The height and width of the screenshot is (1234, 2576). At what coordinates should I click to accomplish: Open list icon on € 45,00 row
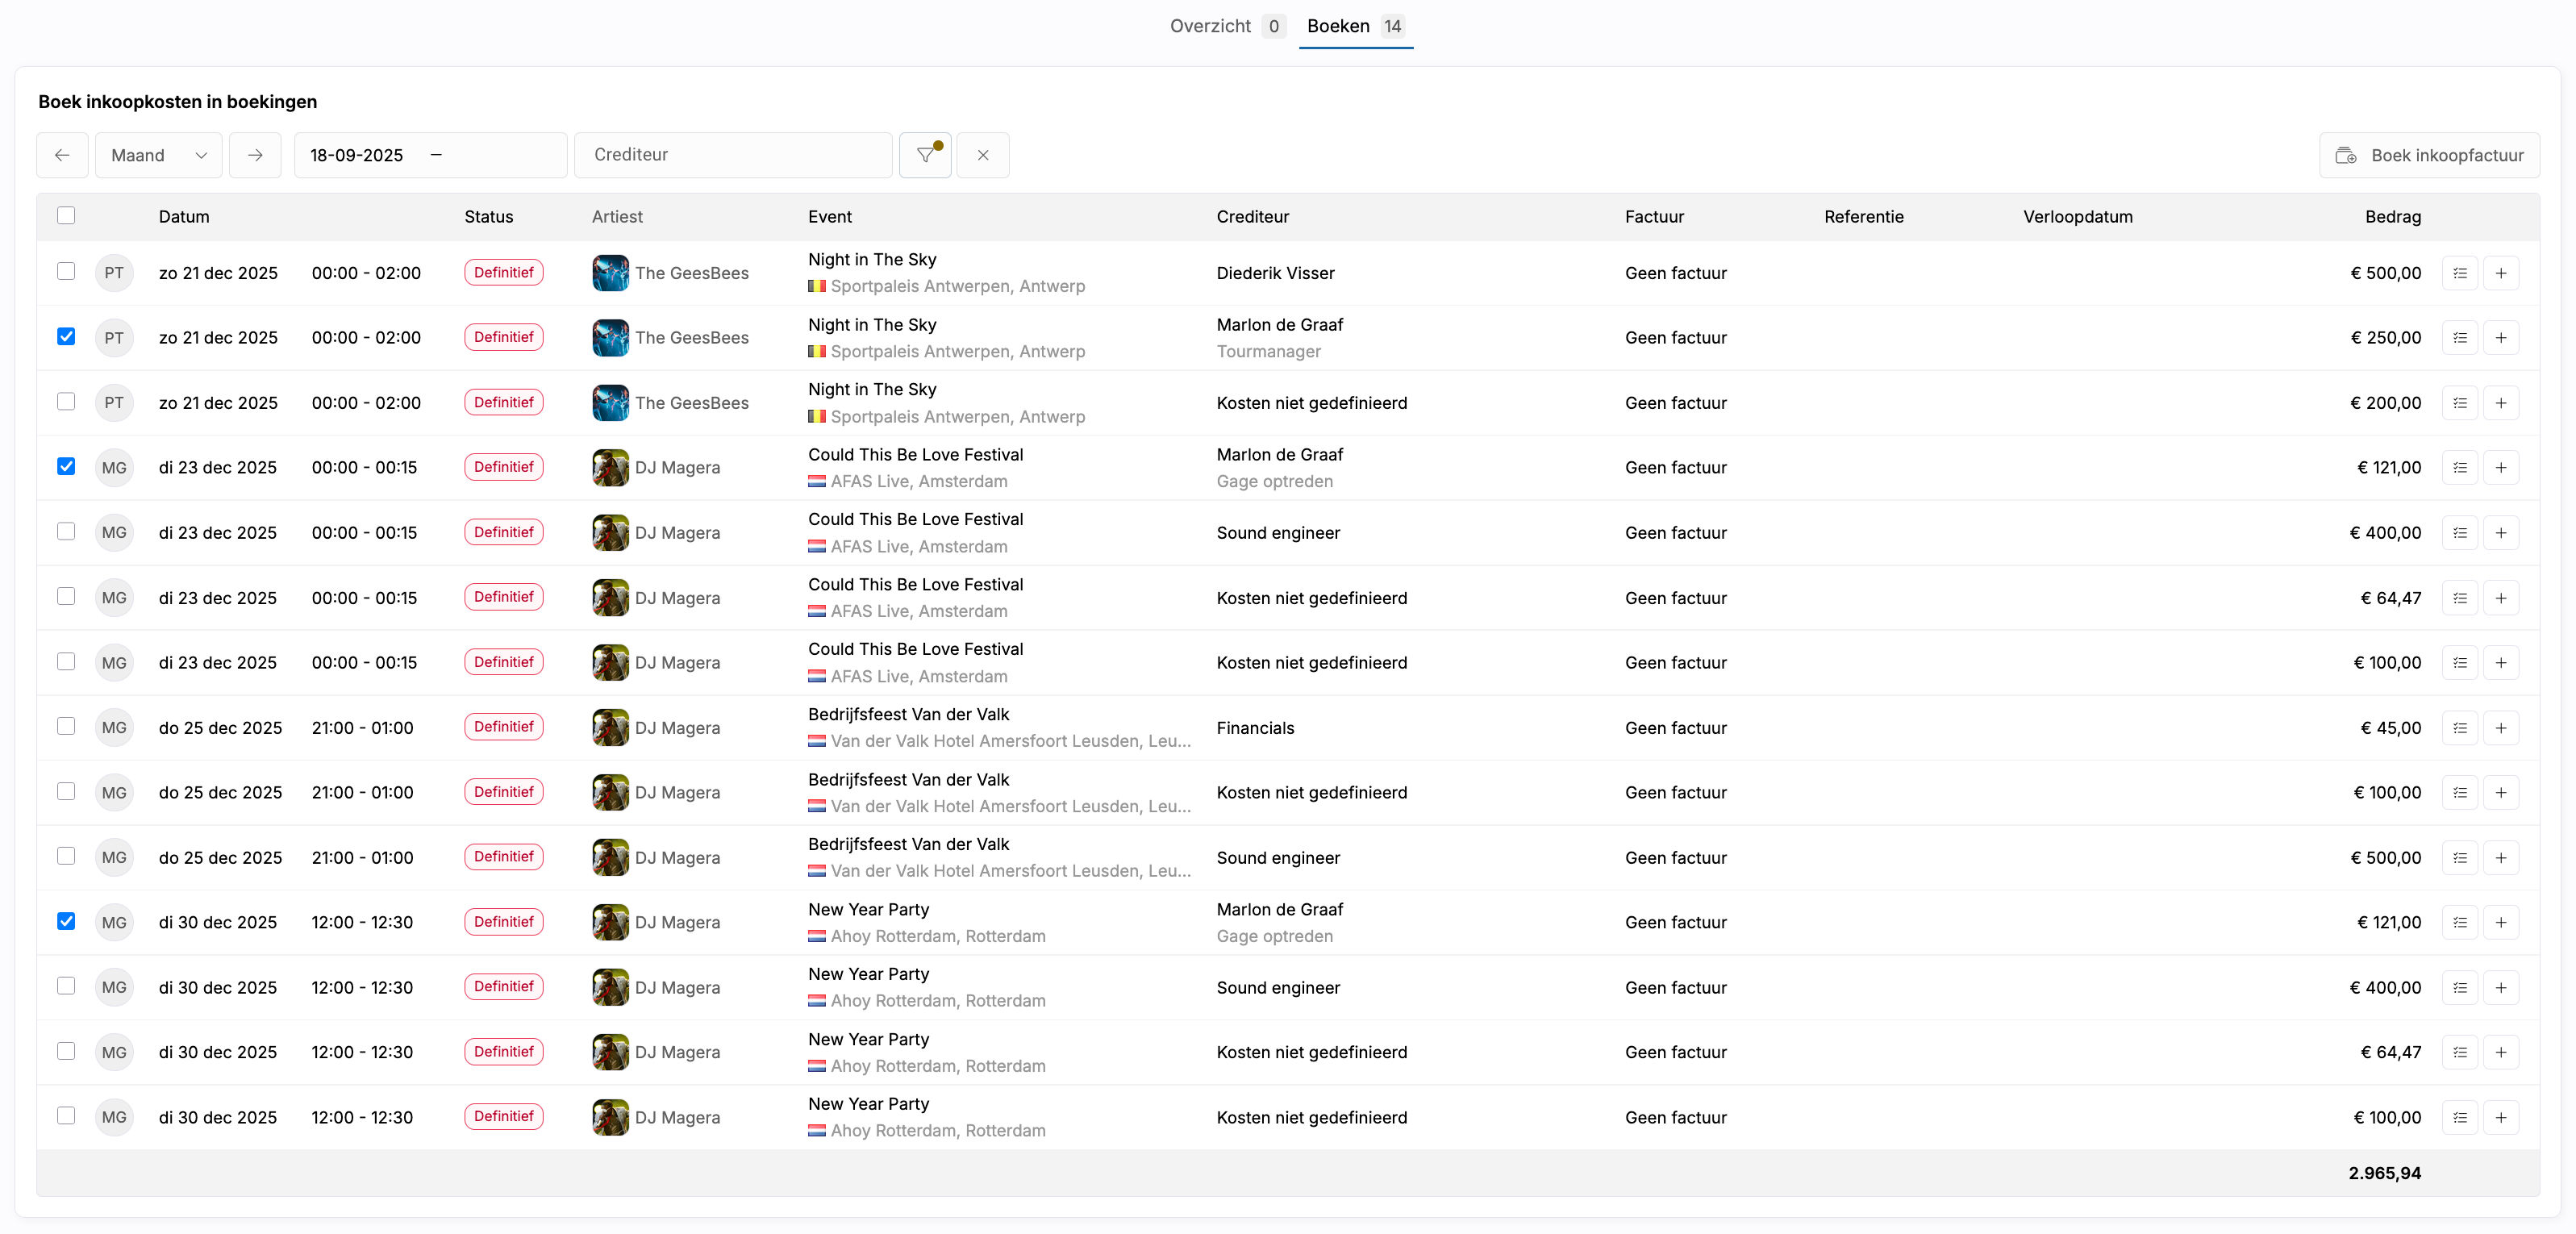[x=2459, y=728]
